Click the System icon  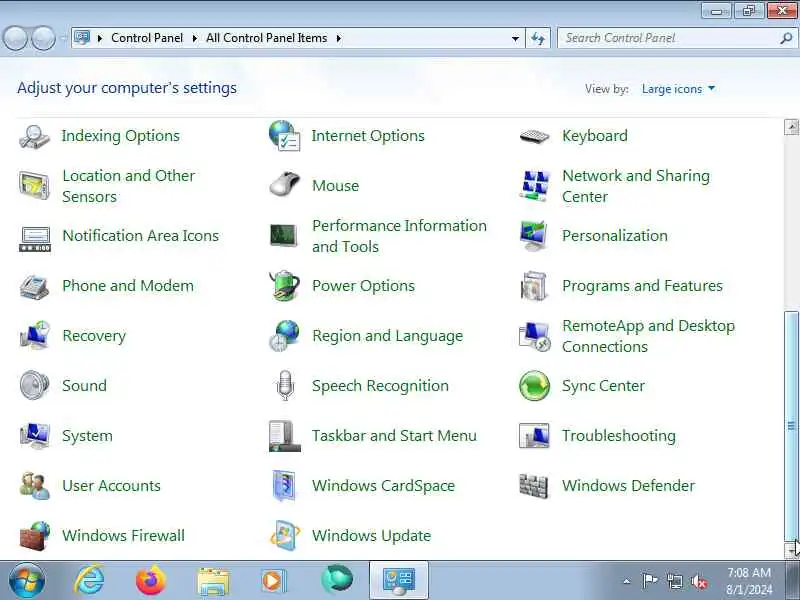pos(34,436)
